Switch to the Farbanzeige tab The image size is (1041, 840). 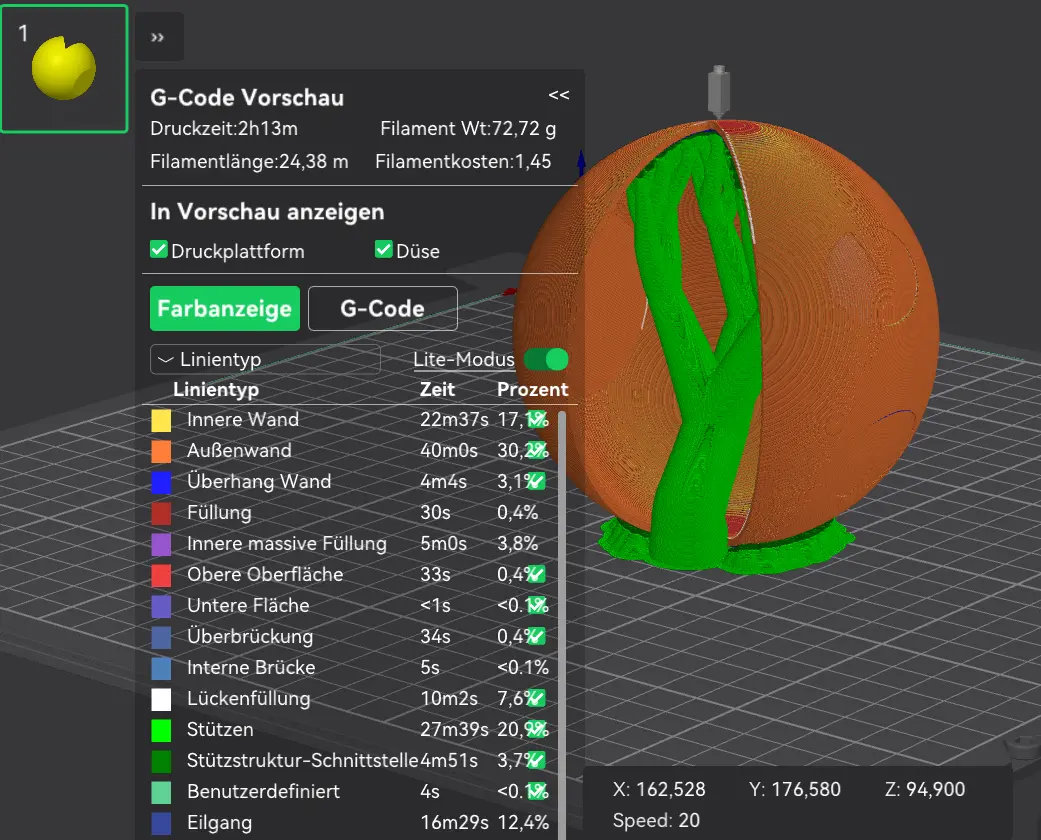(x=224, y=308)
